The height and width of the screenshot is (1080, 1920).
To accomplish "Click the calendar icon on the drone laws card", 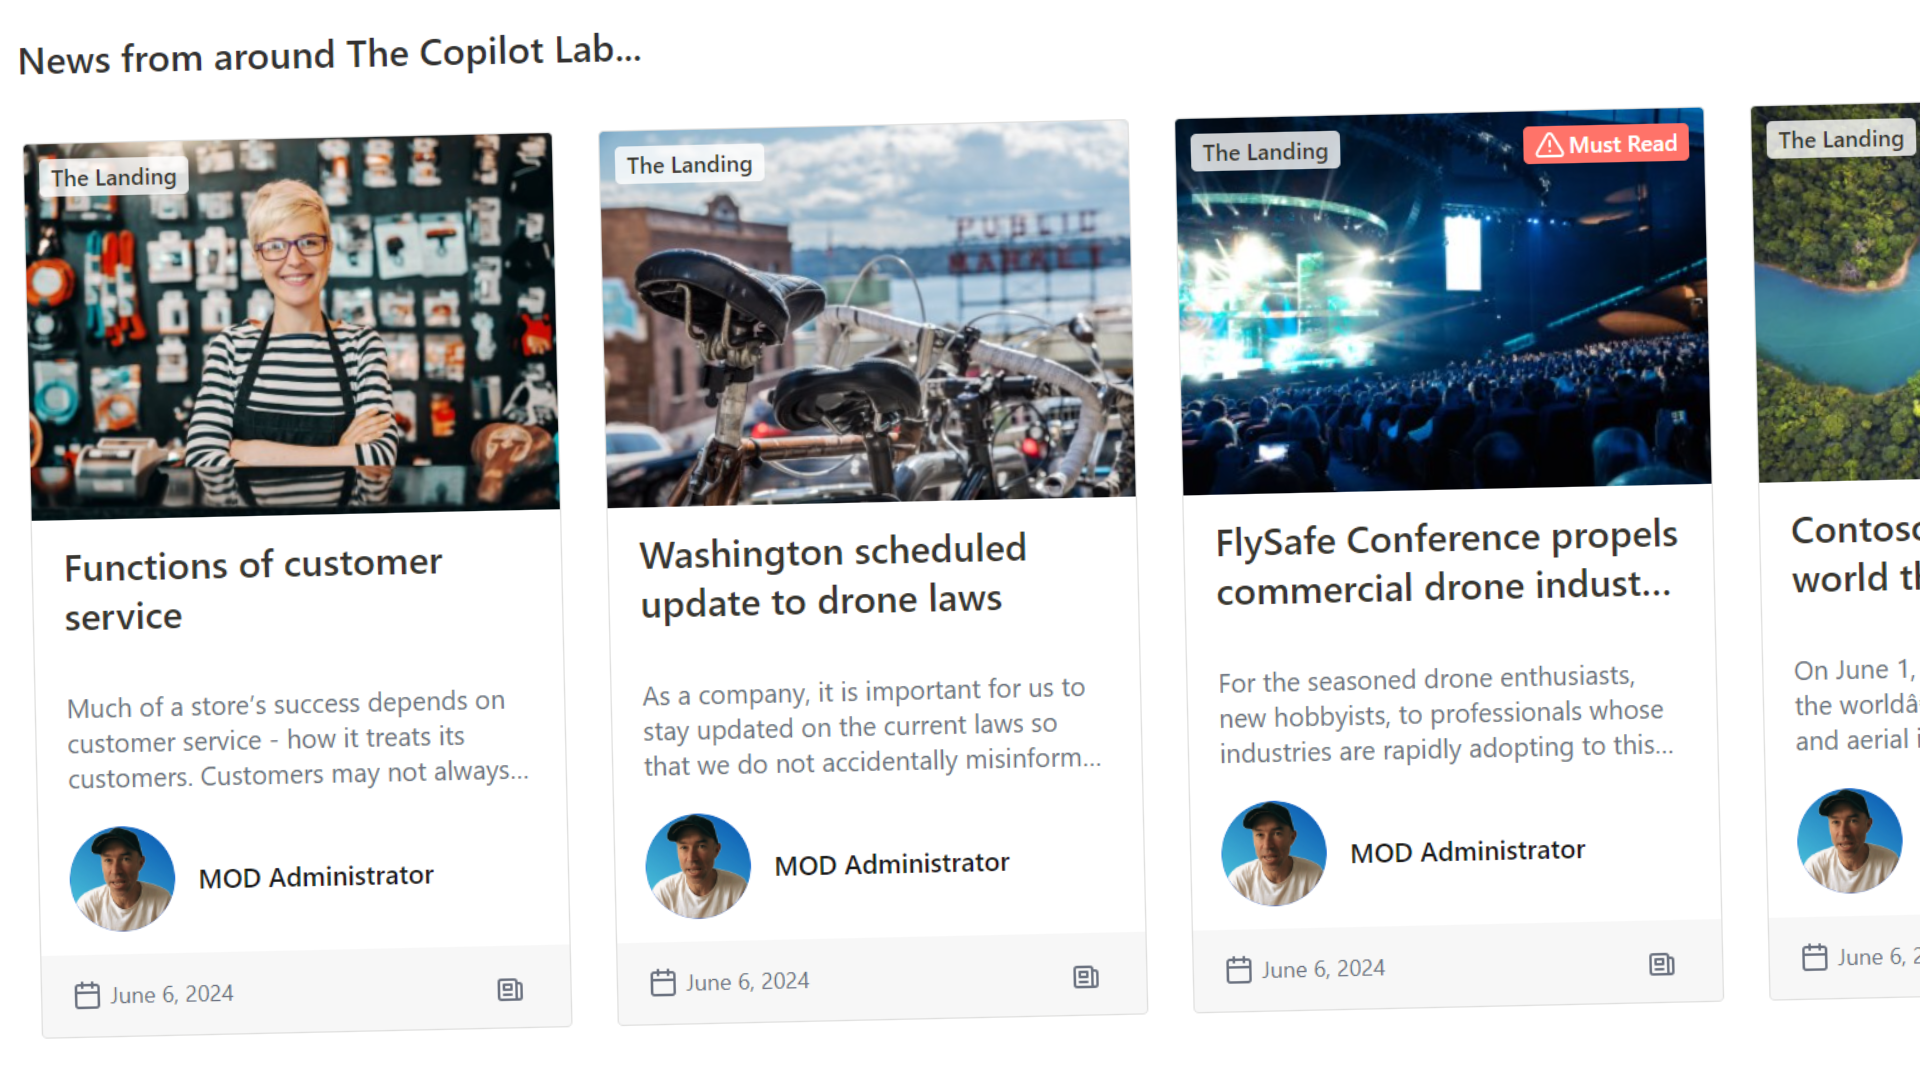I will coord(662,982).
